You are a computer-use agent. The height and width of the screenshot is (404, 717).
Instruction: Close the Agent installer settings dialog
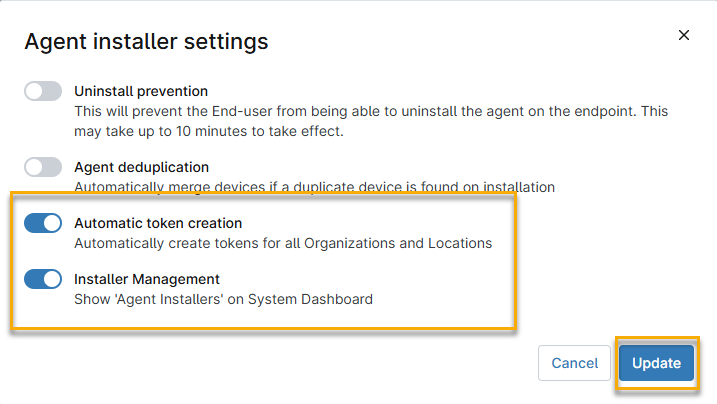pyautogui.click(x=684, y=35)
